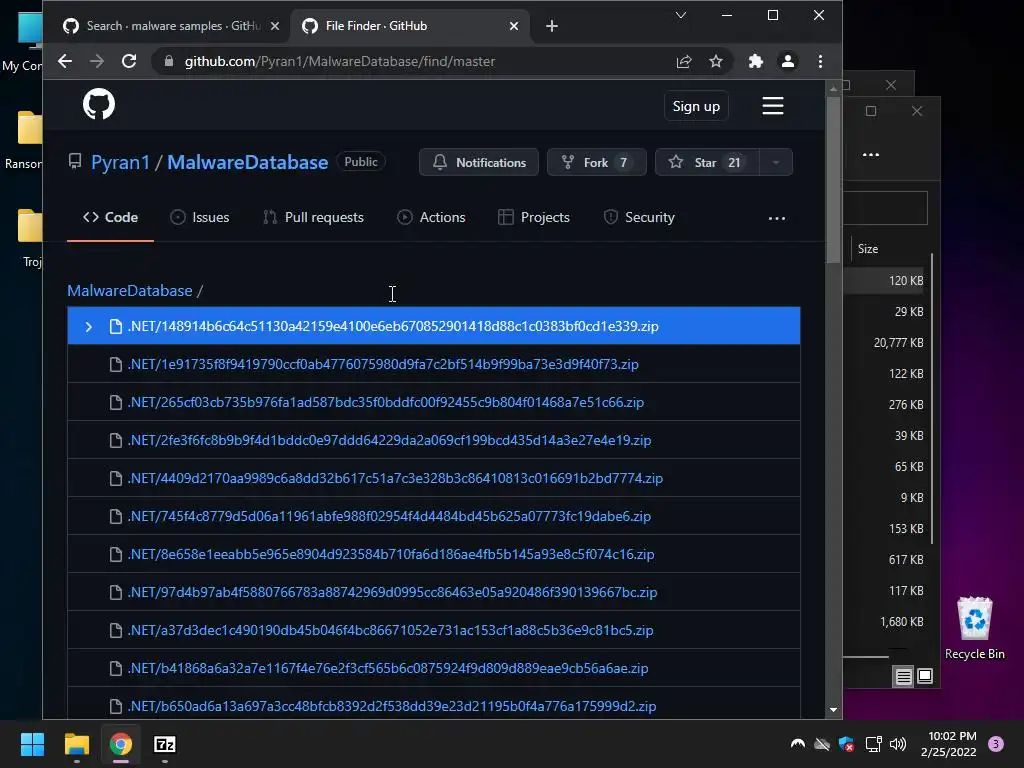Close the Search malware samples tab
1024x768 pixels.
(x=275, y=26)
